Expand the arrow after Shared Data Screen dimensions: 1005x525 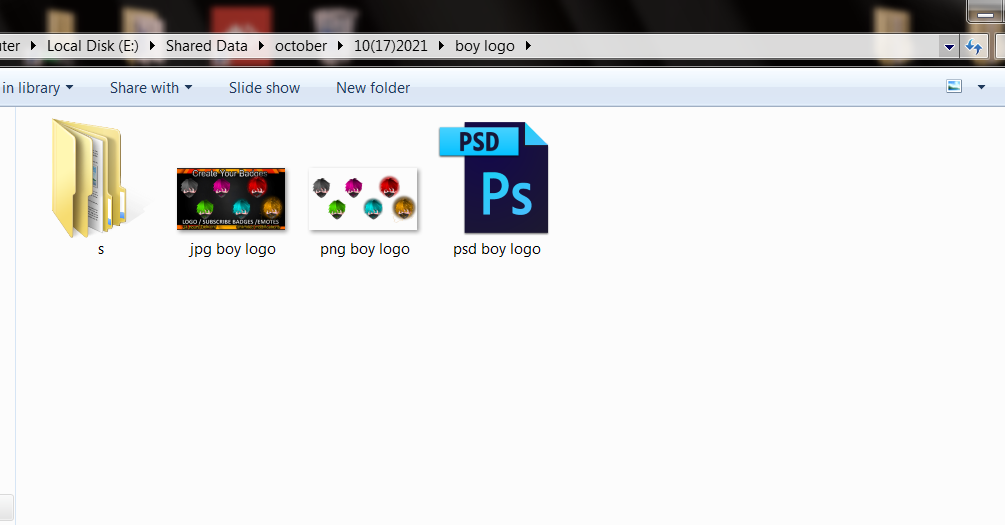click(x=261, y=46)
